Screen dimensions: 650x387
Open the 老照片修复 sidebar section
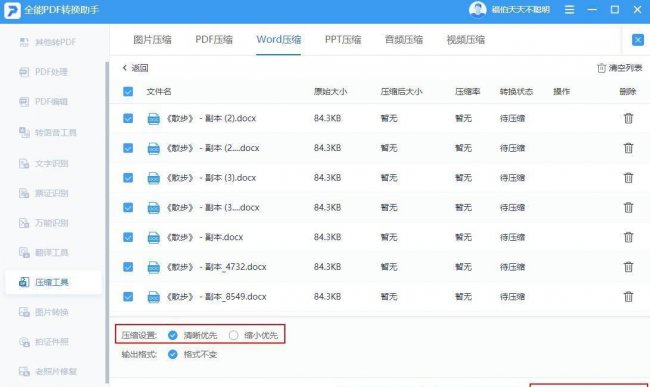pos(48,371)
